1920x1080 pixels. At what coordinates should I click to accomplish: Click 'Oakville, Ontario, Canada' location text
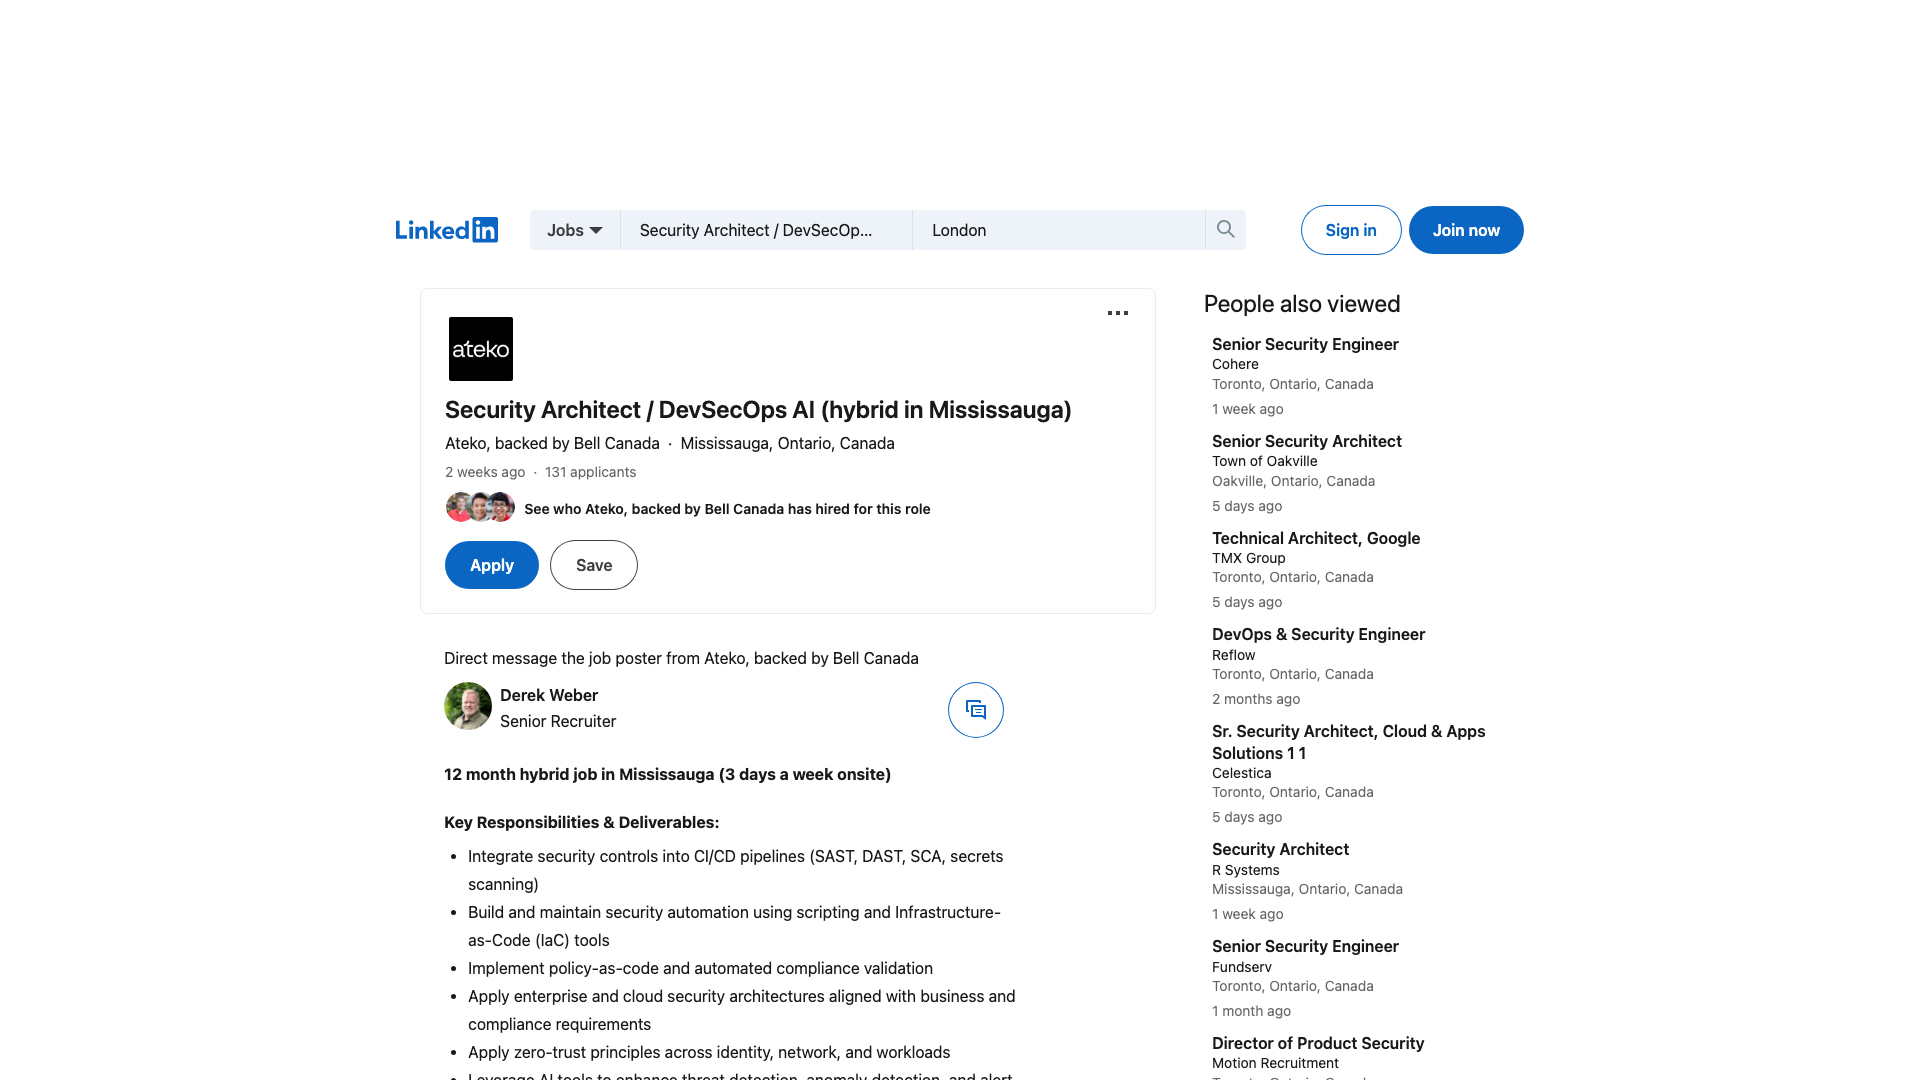point(1293,481)
